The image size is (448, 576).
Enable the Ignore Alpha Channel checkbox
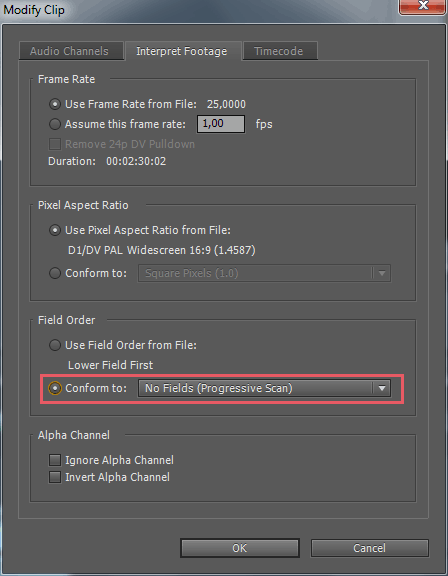[55, 460]
